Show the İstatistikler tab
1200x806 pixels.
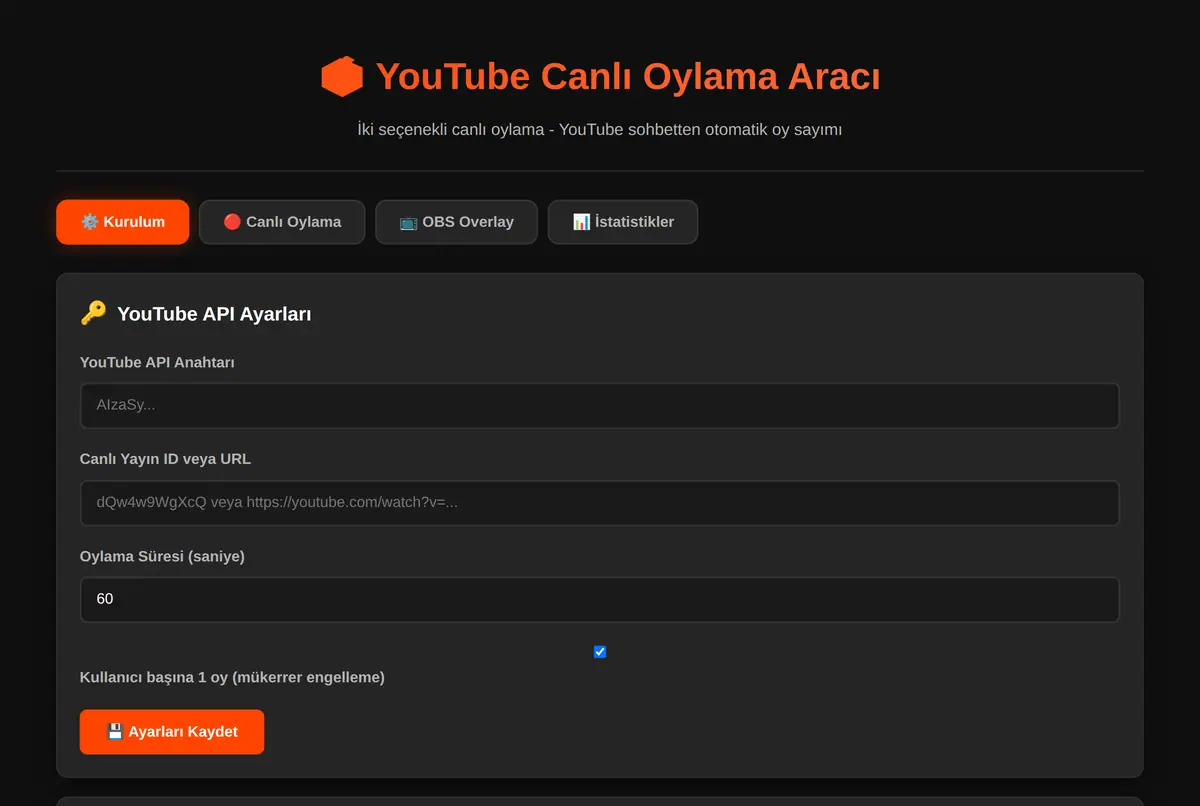coord(623,222)
